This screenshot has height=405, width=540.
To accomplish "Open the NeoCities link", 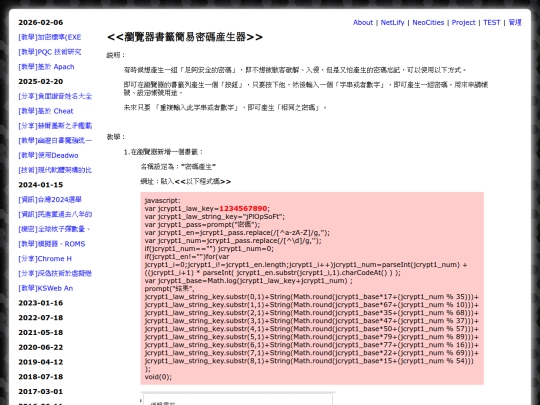I will [428, 22].
